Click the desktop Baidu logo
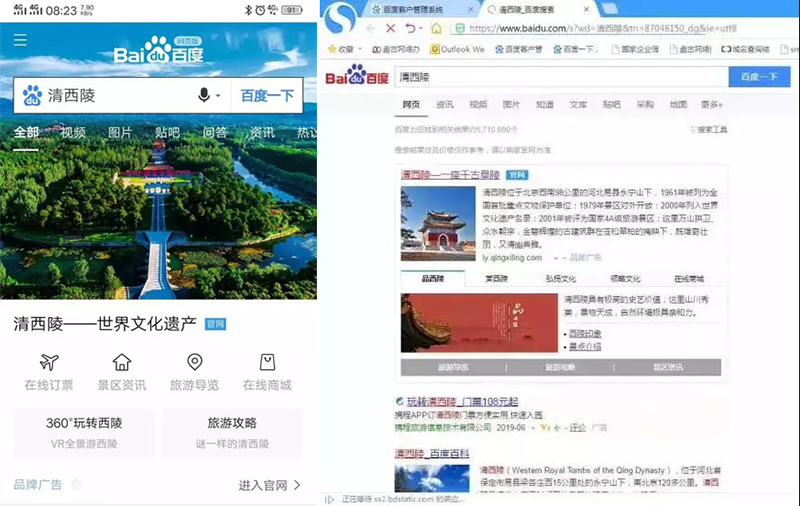The height and width of the screenshot is (506, 800). 357,76
